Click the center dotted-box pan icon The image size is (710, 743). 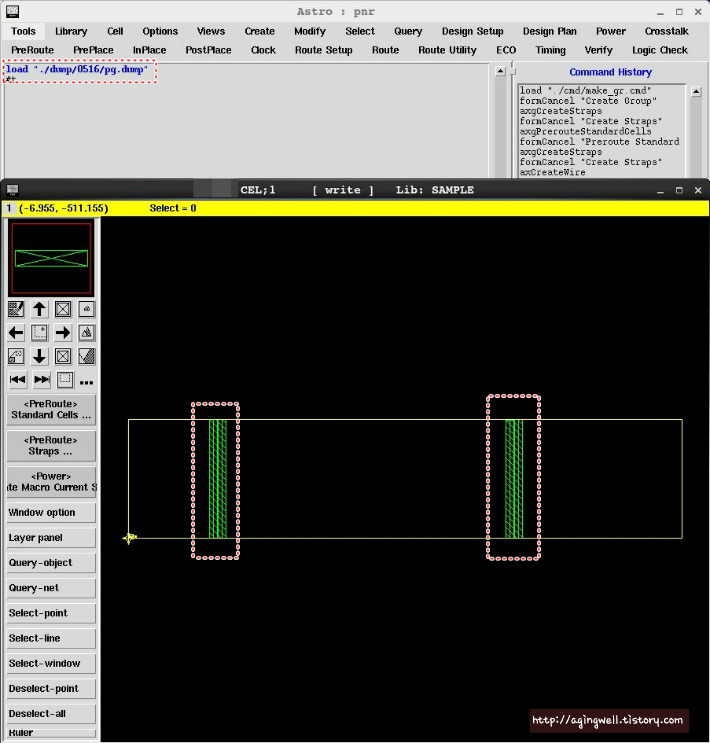coord(39,333)
